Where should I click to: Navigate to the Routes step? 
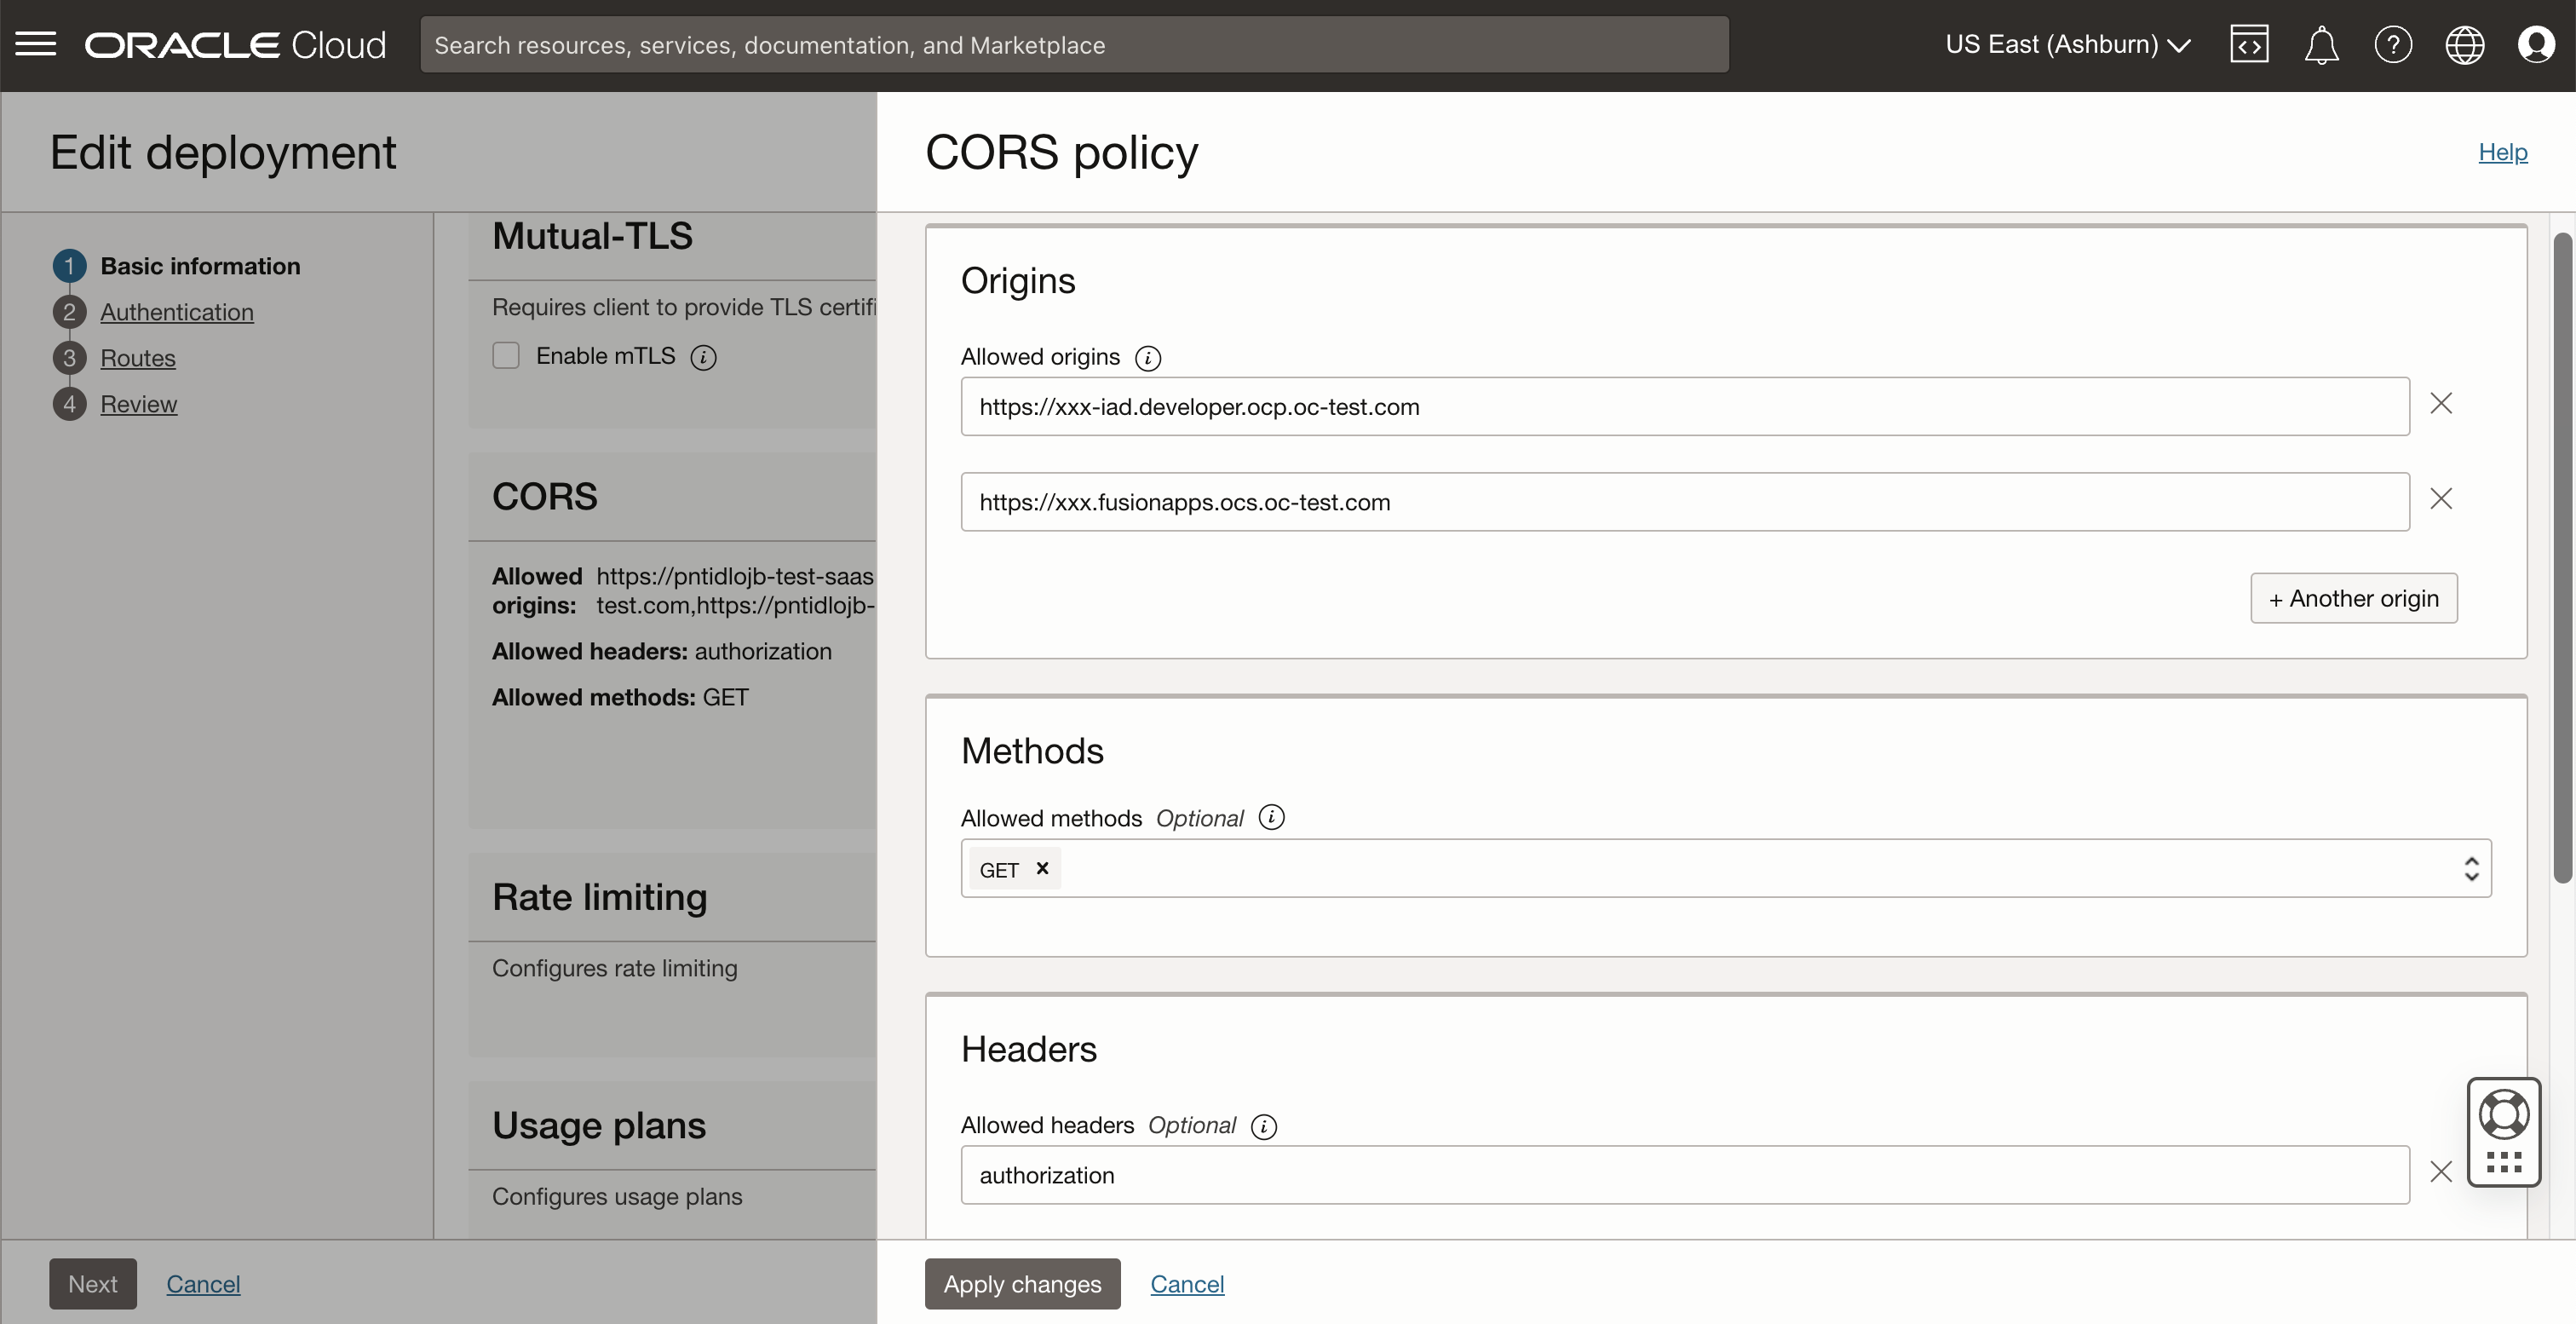(x=138, y=358)
